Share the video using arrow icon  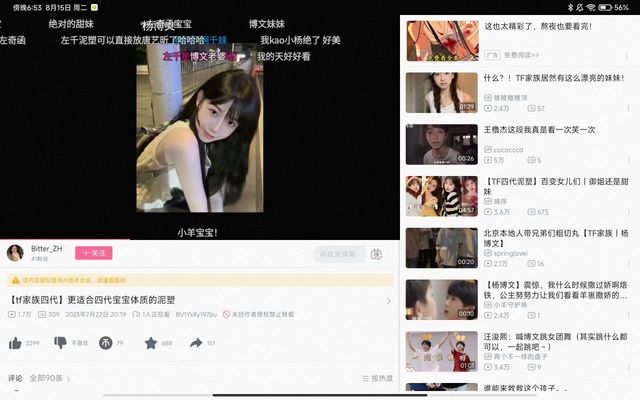[x=196, y=343]
